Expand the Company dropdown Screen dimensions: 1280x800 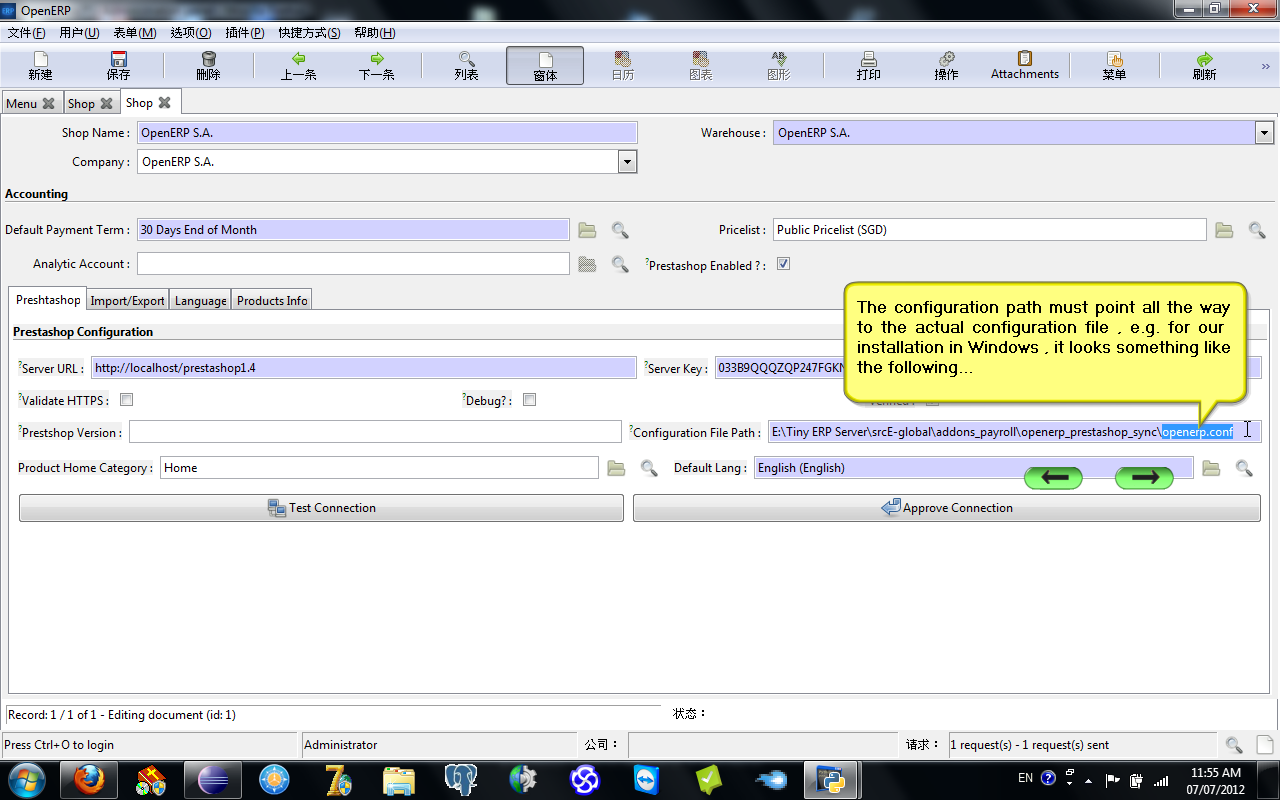point(627,162)
